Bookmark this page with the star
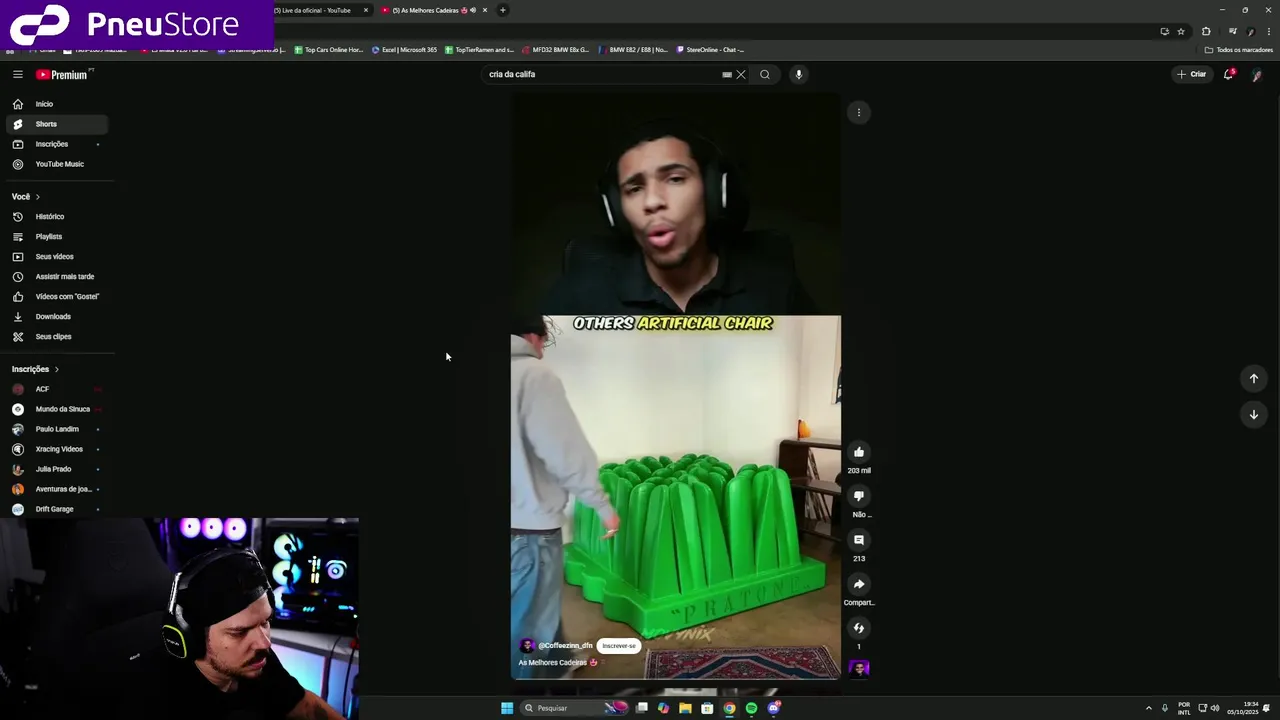This screenshot has height=720, width=1280. click(1181, 31)
